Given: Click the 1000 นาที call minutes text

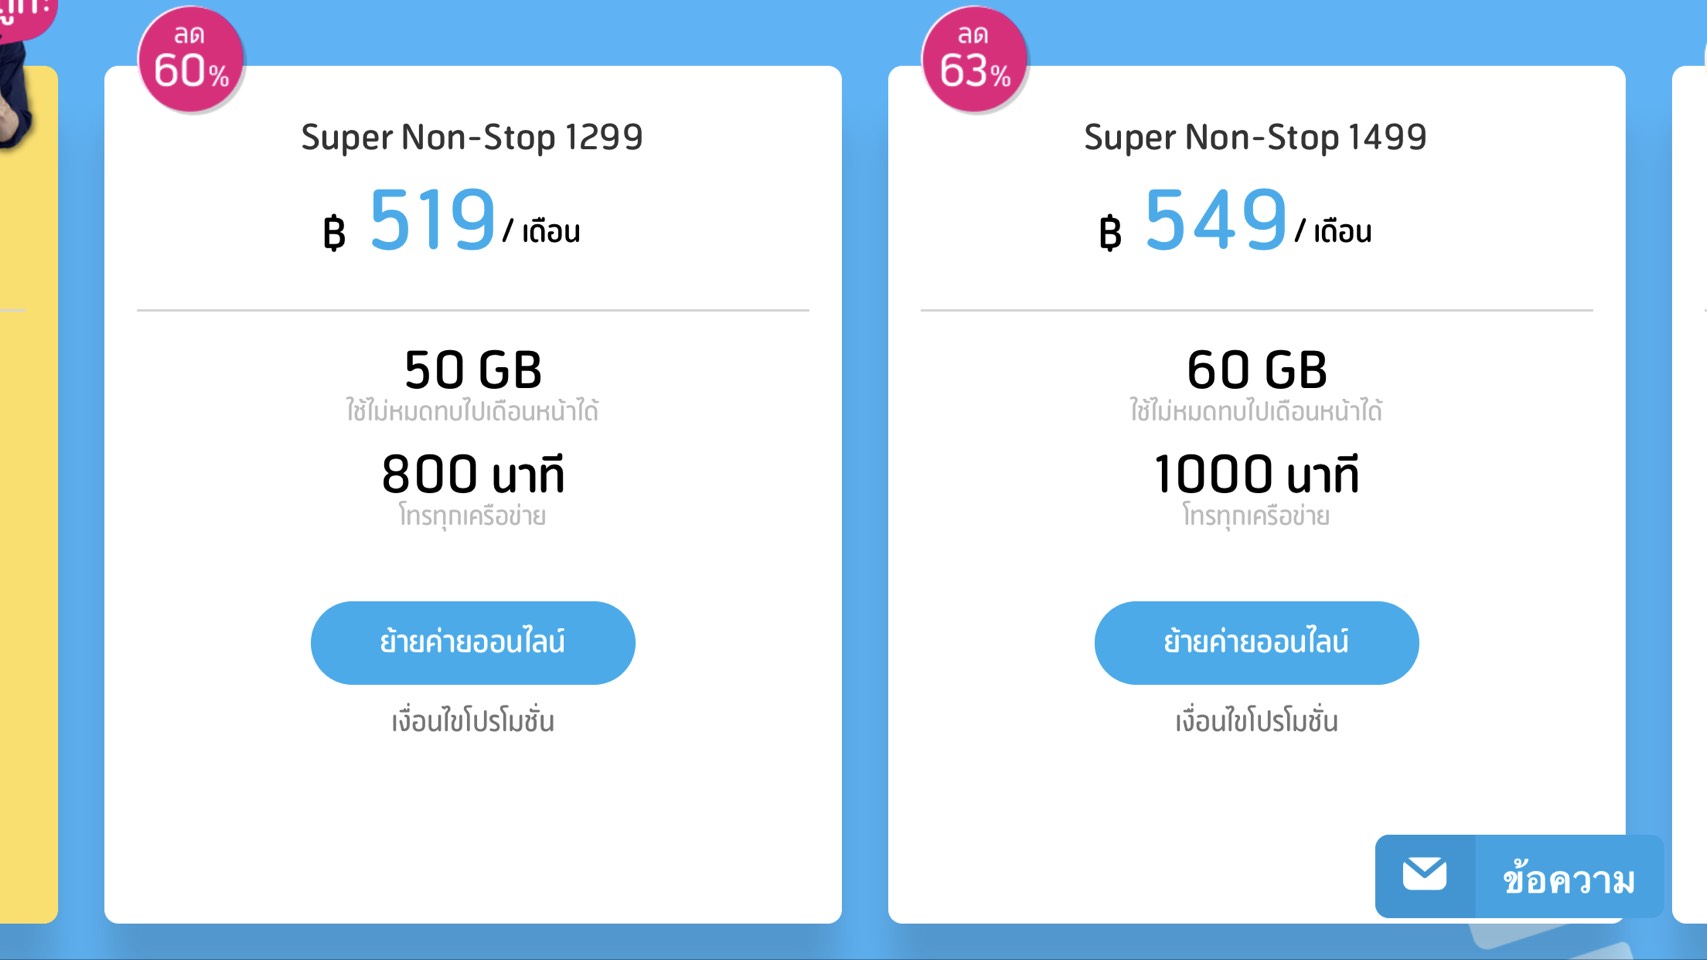Looking at the screenshot, I should [x=1257, y=474].
